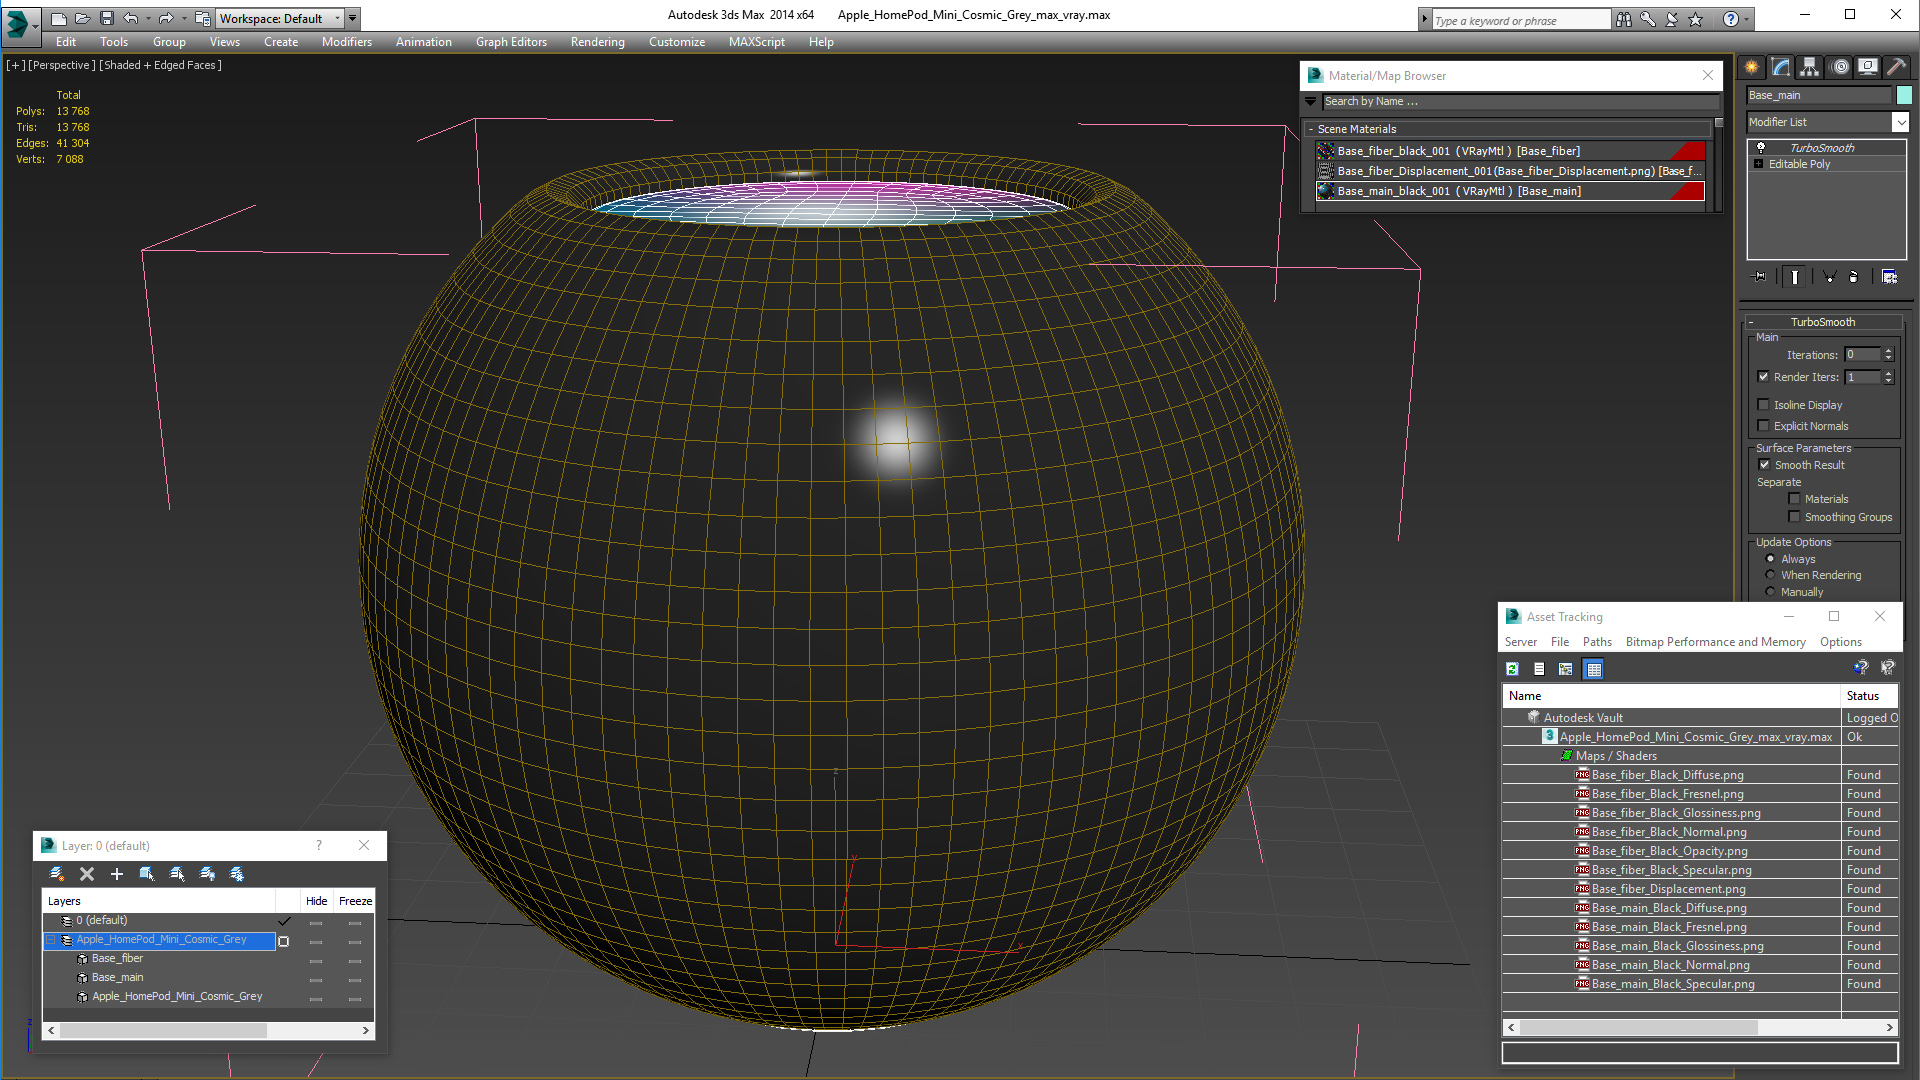Select the When Rendering update option
1920x1080 pixels.
coord(1770,575)
